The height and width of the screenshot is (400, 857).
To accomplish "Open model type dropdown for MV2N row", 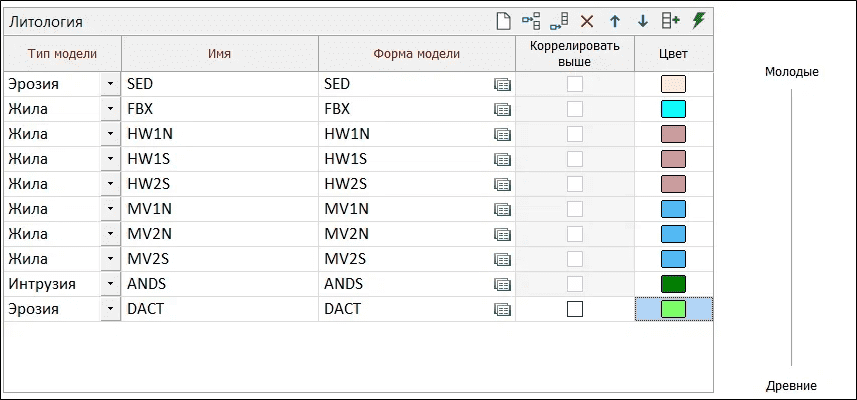I will [x=110, y=234].
